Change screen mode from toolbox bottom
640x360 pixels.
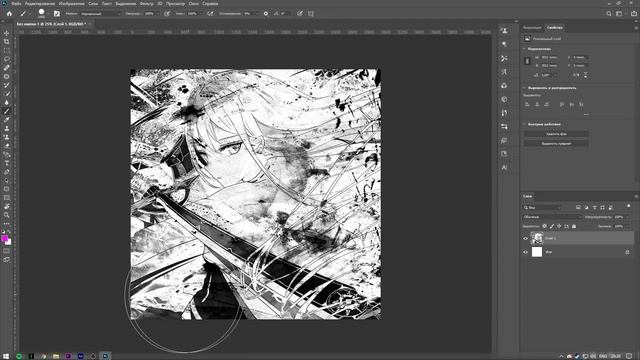(7, 260)
